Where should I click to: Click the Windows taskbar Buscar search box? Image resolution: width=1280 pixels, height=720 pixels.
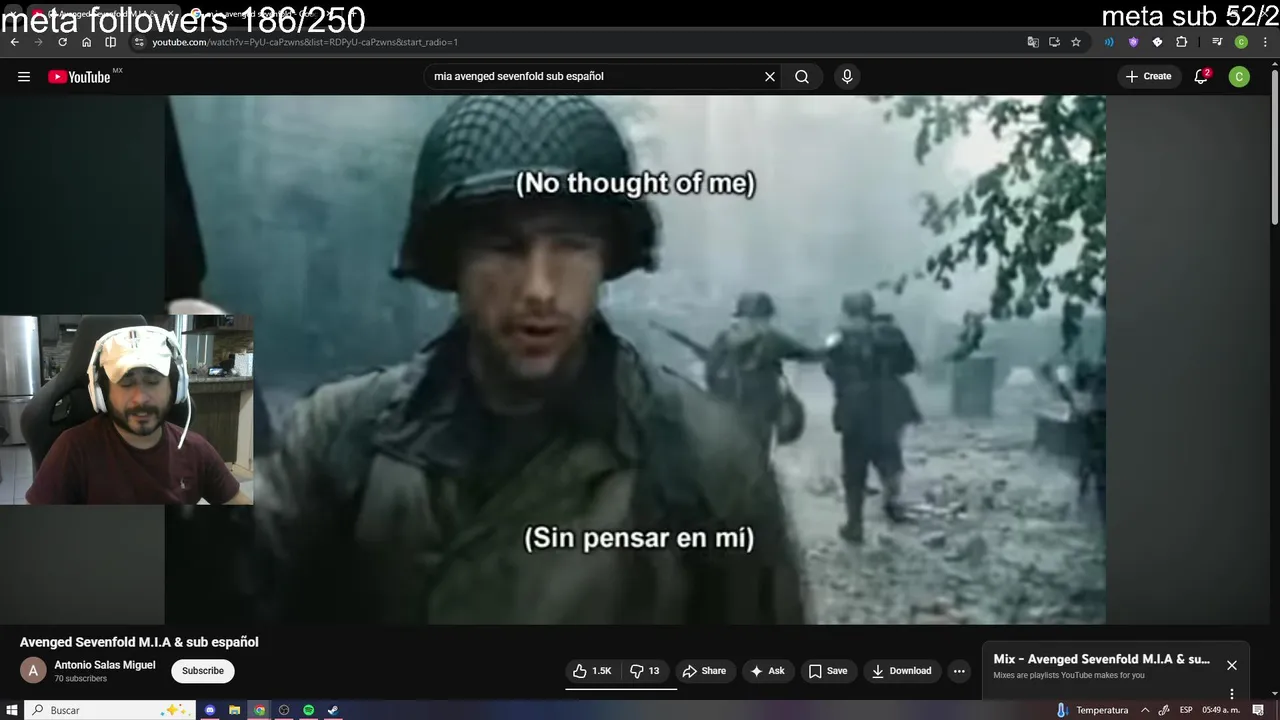110,710
